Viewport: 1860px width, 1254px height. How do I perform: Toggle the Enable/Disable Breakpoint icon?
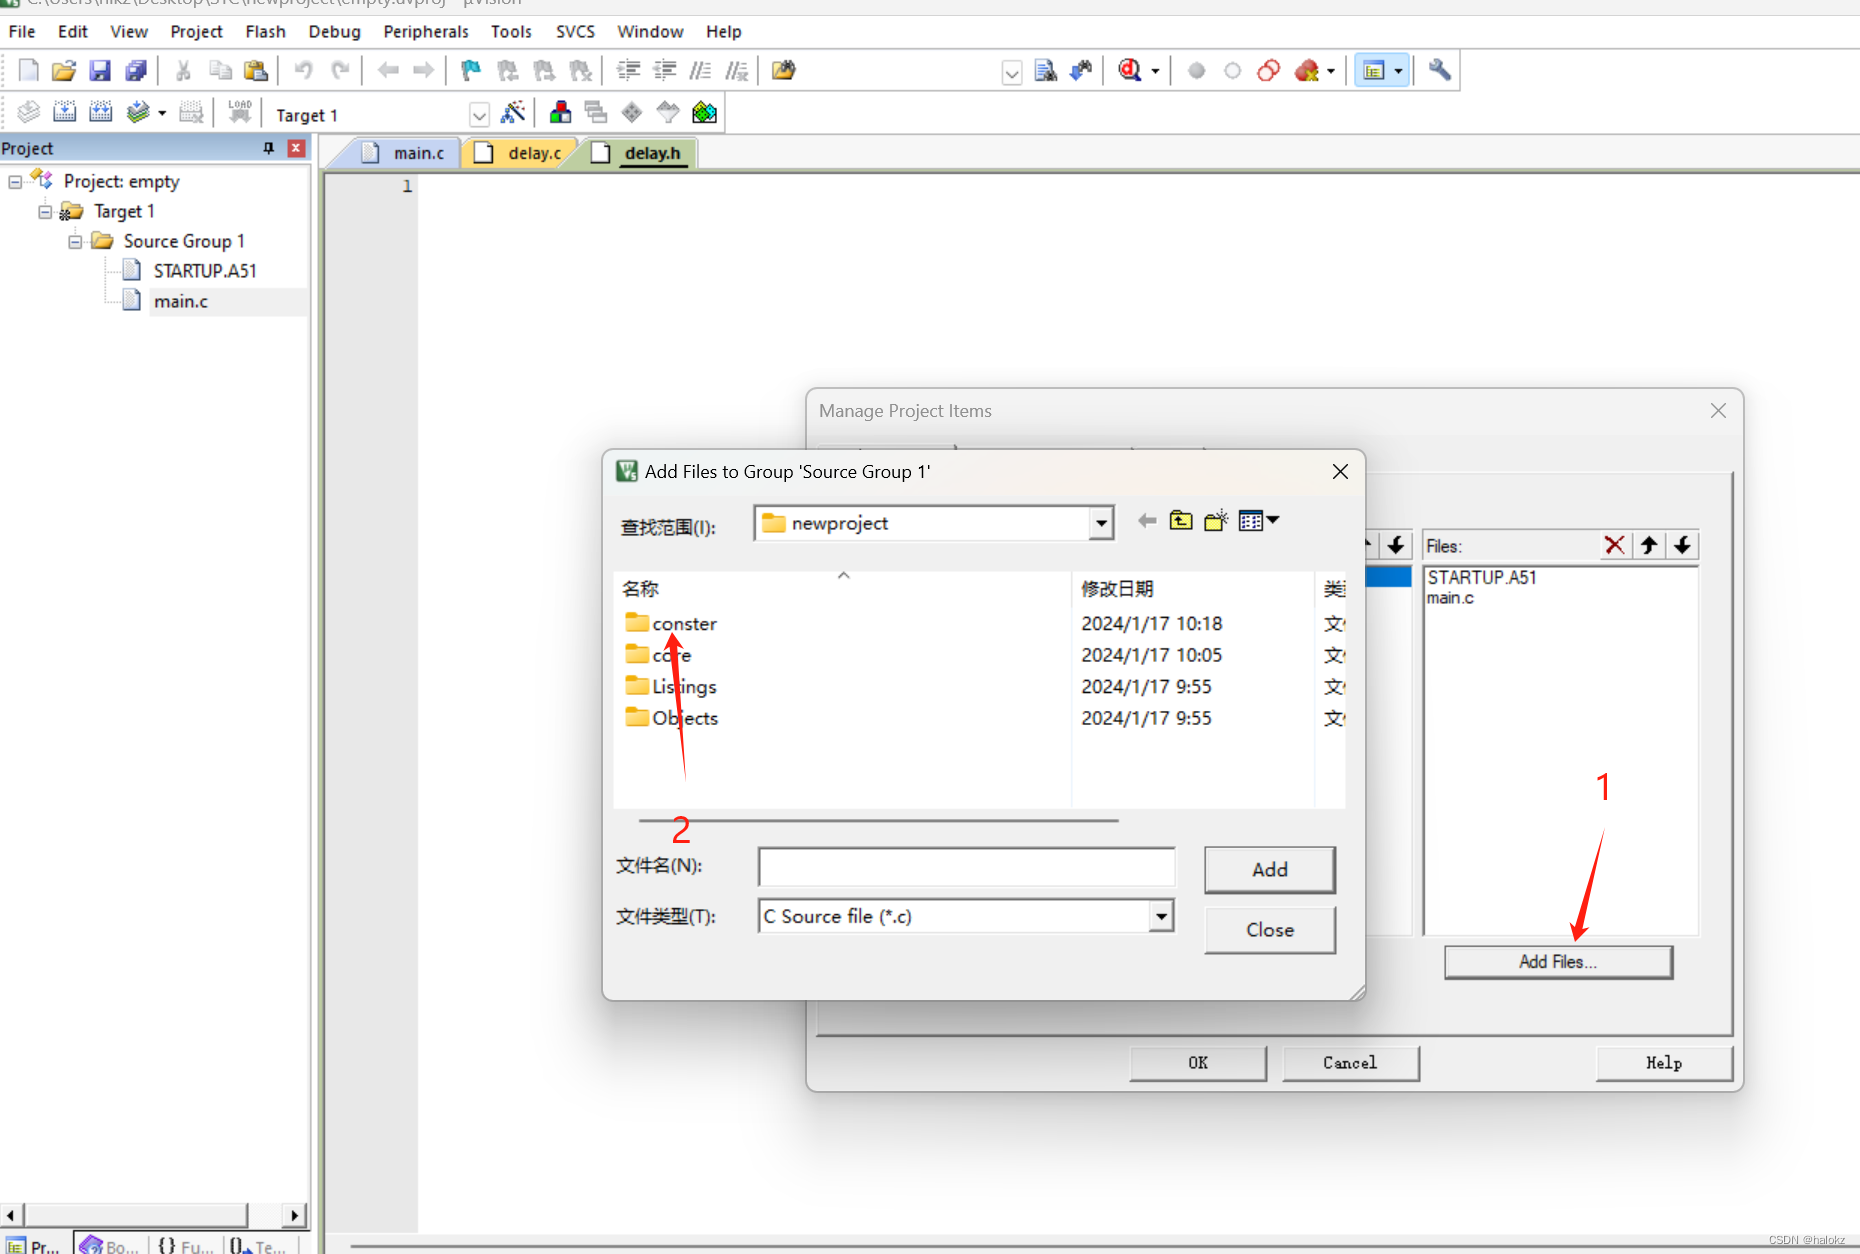(x=1232, y=70)
